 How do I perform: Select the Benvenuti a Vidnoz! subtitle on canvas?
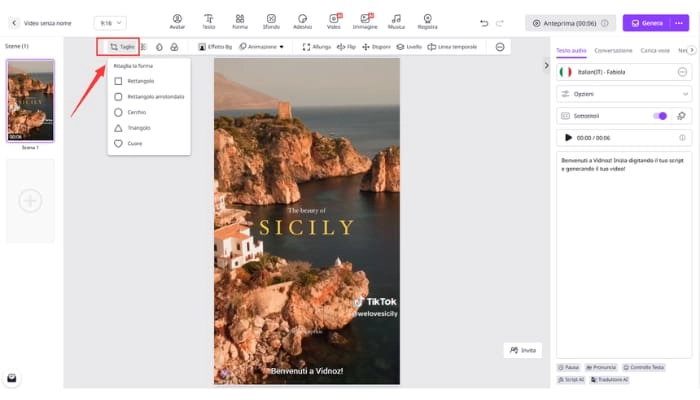tap(307, 371)
